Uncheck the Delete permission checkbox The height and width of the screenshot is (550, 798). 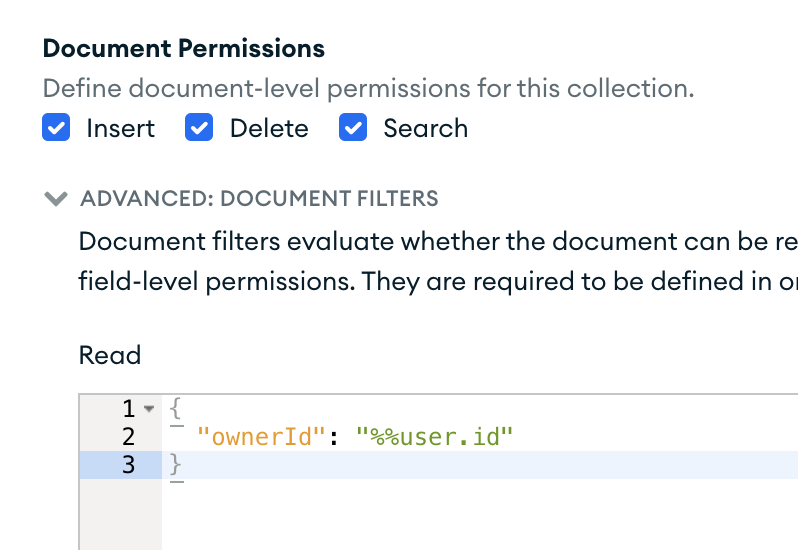[x=200, y=128]
